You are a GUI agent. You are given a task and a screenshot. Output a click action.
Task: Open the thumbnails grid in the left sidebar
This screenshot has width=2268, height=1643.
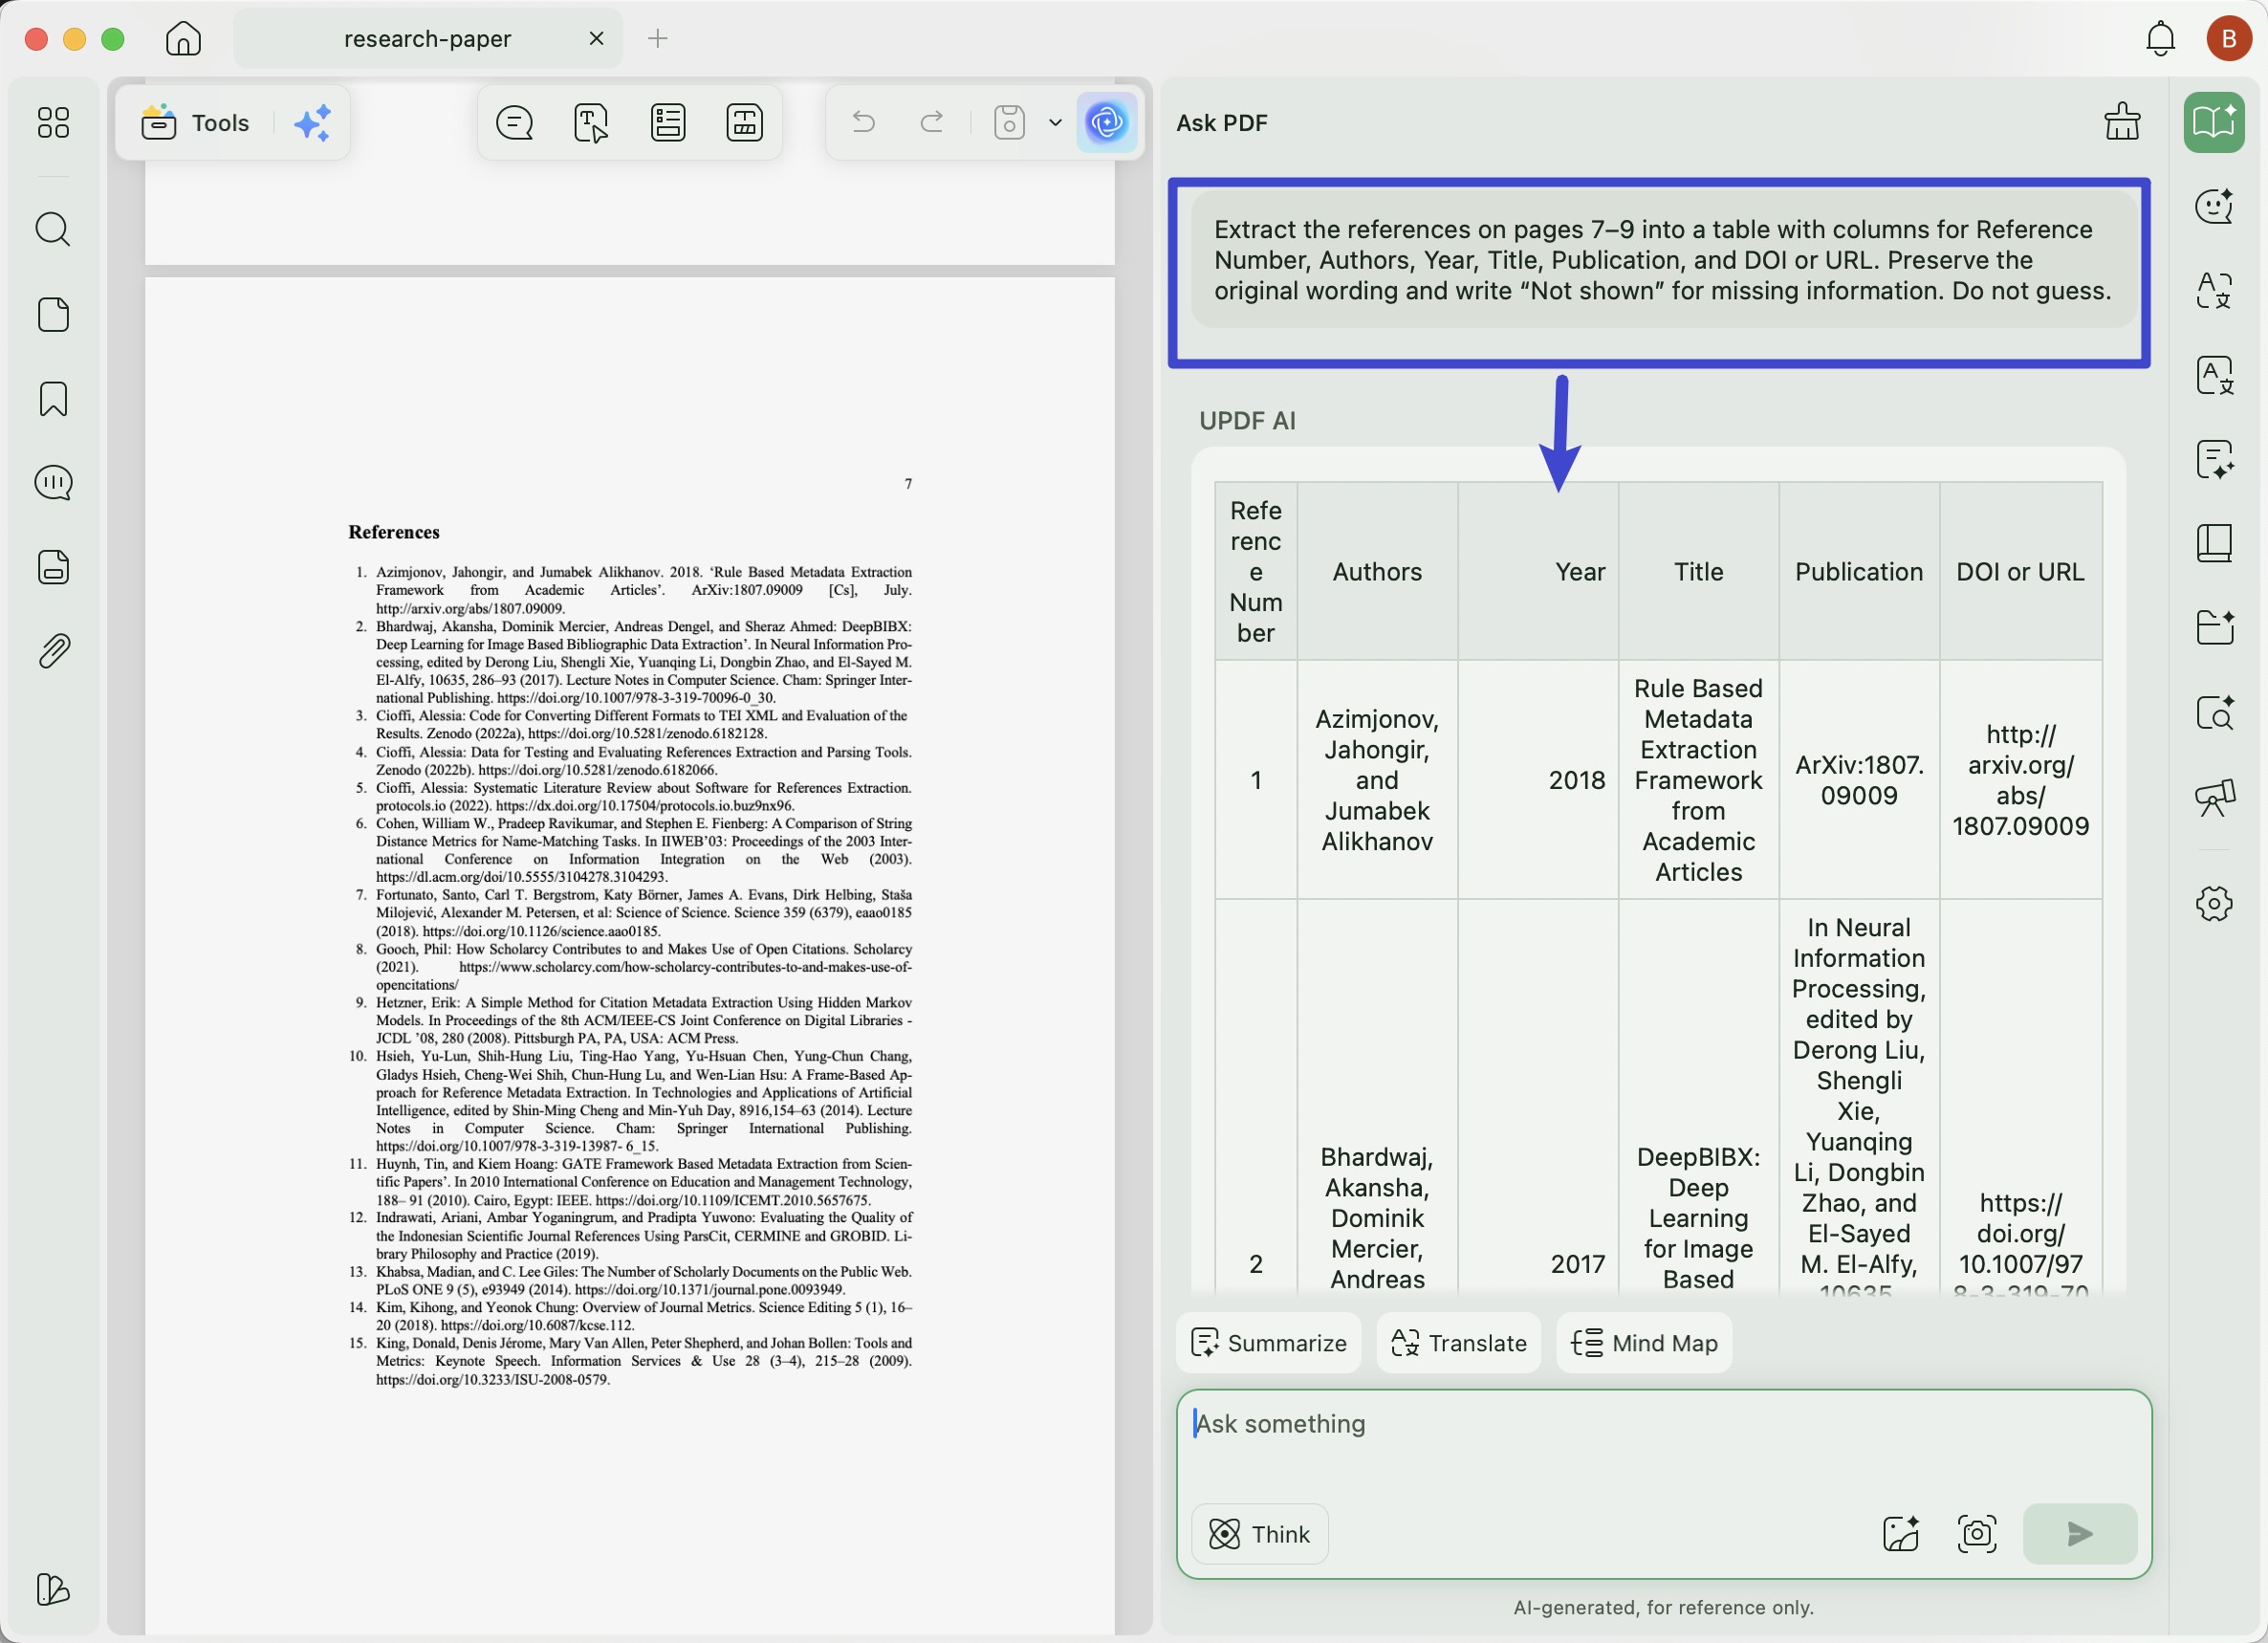pos(53,123)
